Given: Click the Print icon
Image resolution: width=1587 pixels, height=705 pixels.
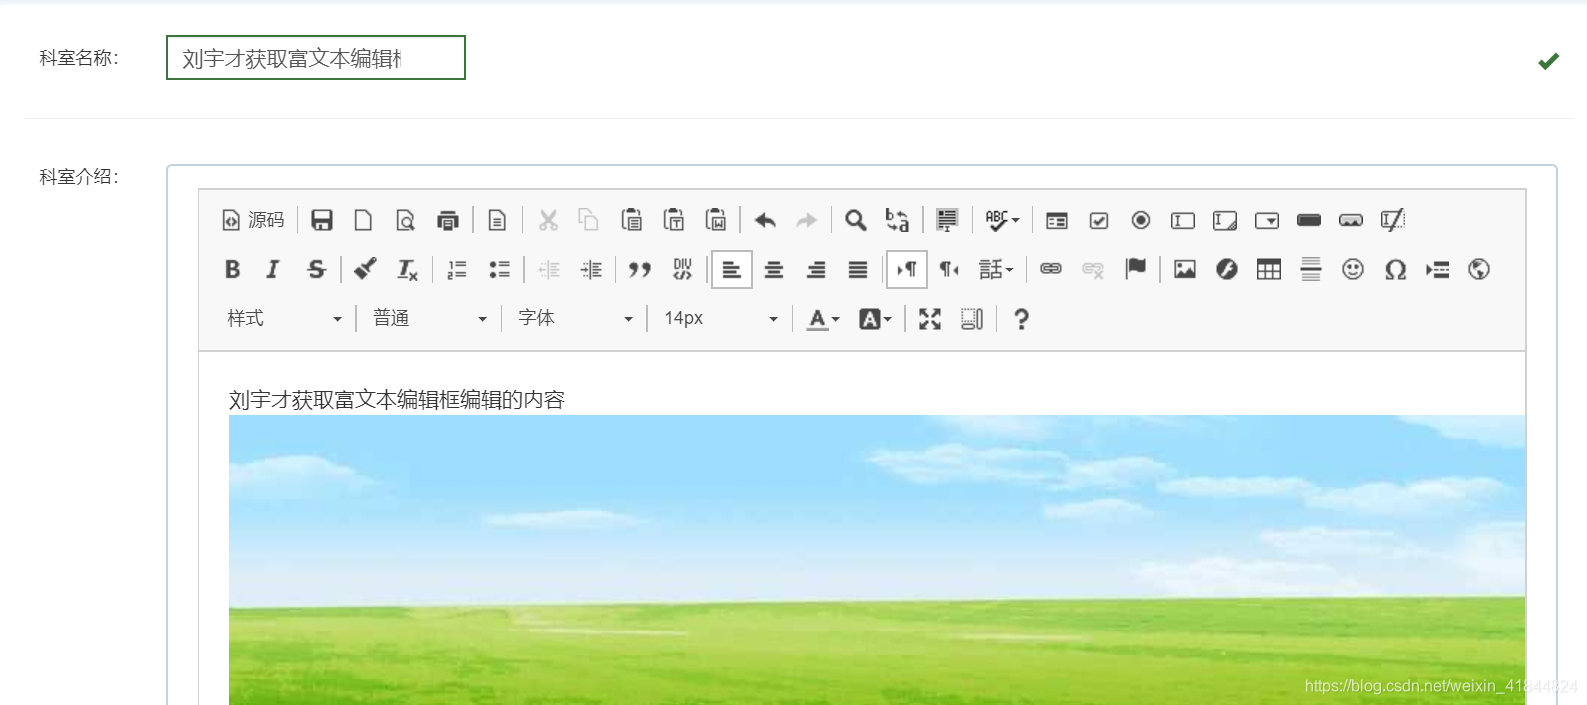Looking at the screenshot, I should click(448, 220).
